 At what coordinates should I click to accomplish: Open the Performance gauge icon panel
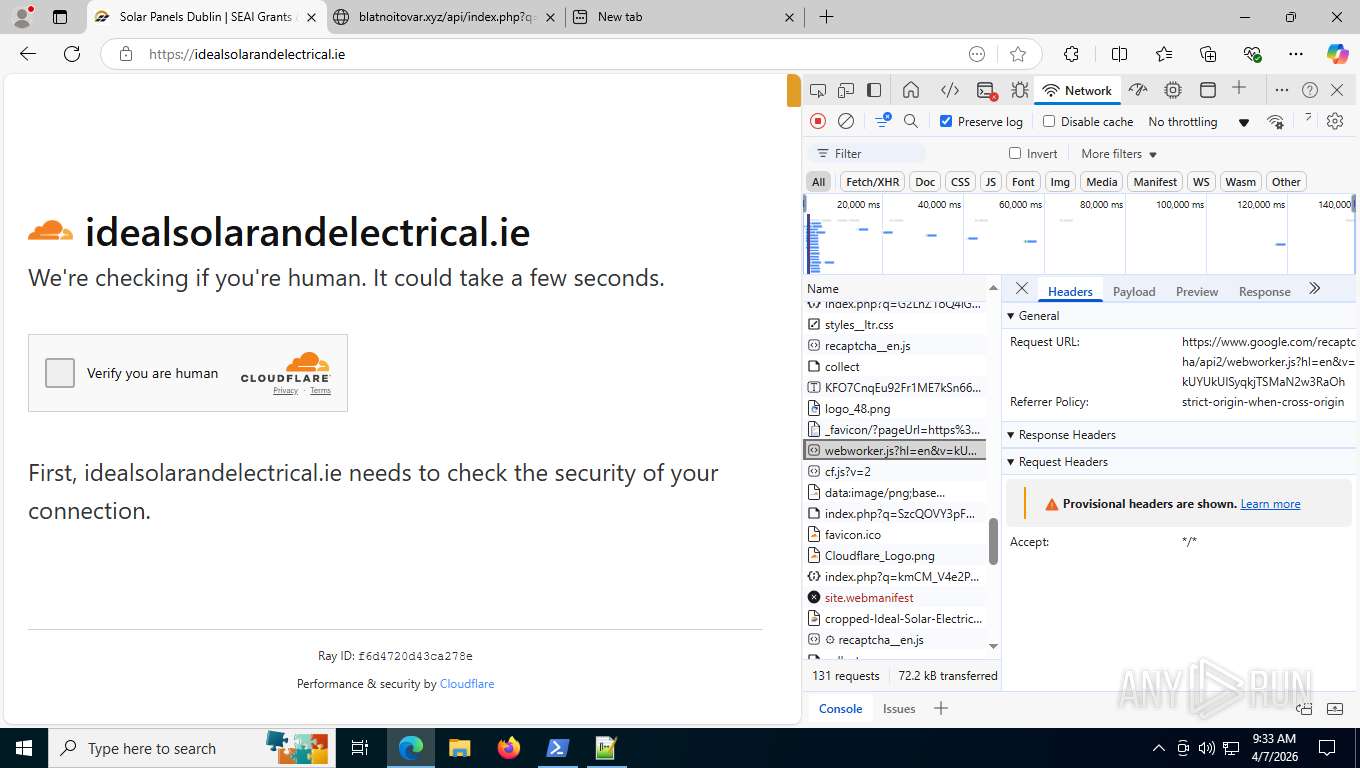1138,90
